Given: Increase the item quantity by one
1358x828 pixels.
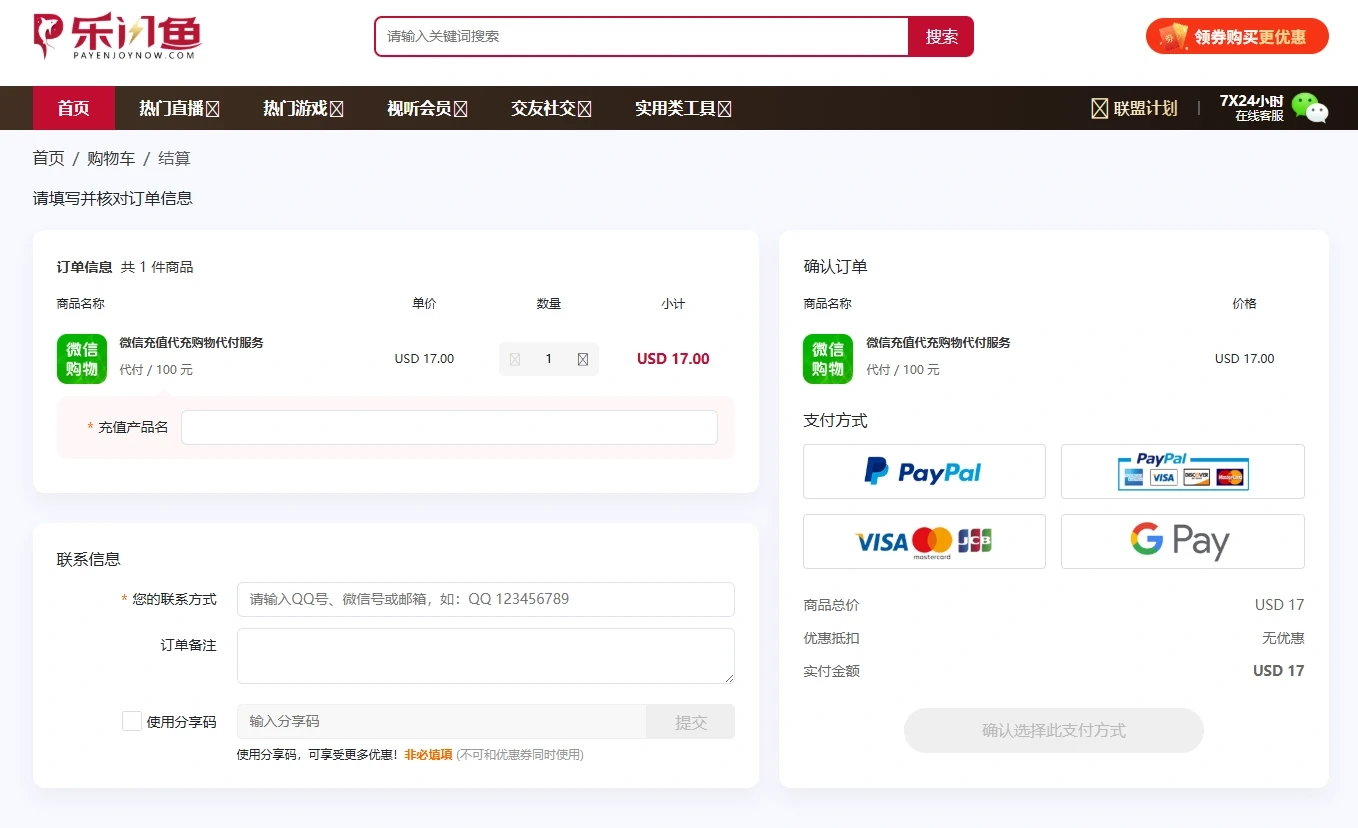Looking at the screenshot, I should click(x=583, y=359).
